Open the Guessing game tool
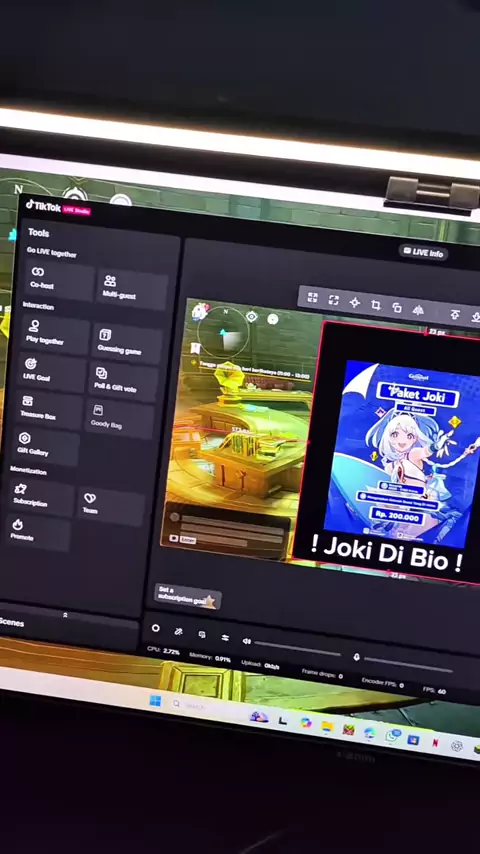Viewport: 480px width, 854px height. 127,343
